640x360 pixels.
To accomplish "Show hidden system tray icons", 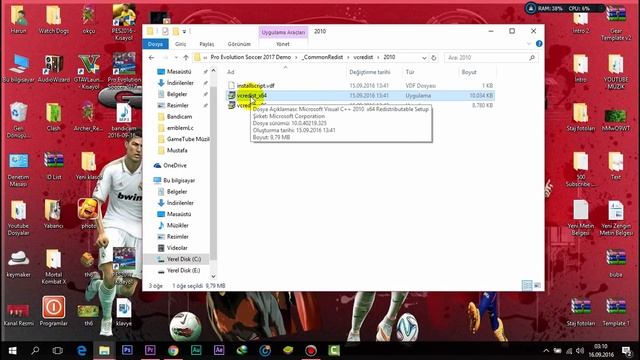I will pyautogui.click(x=546, y=351).
